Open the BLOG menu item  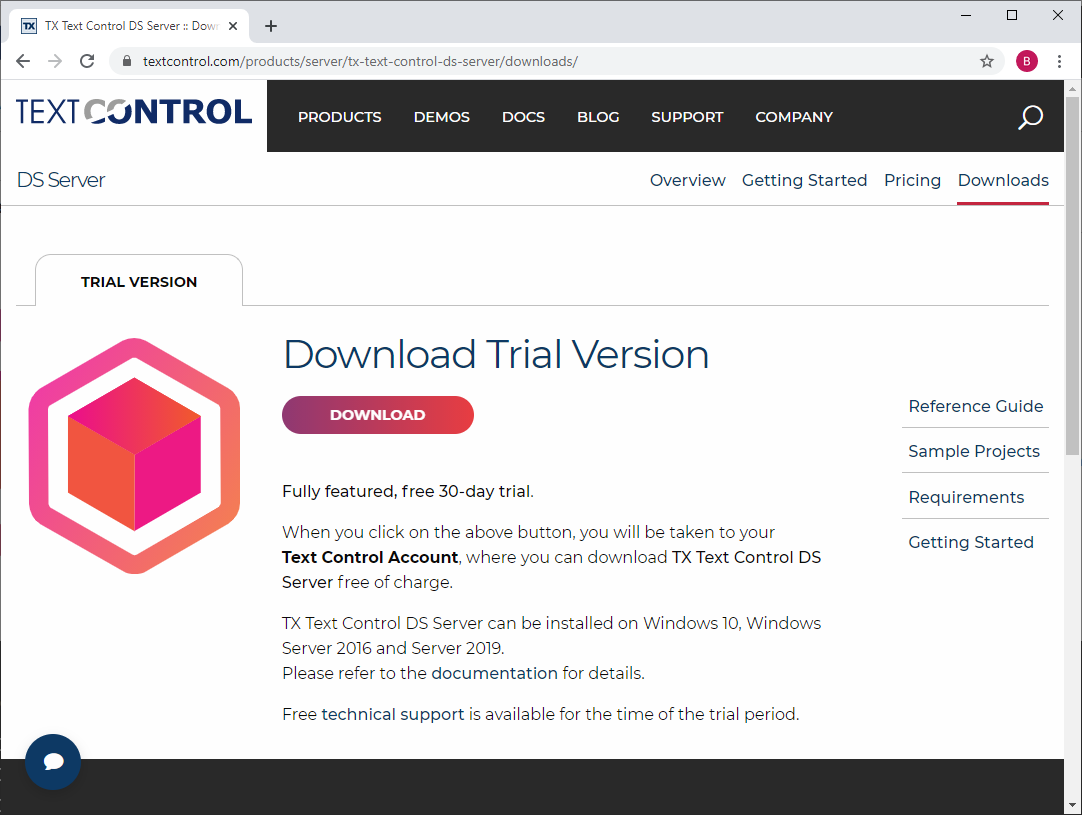[598, 117]
